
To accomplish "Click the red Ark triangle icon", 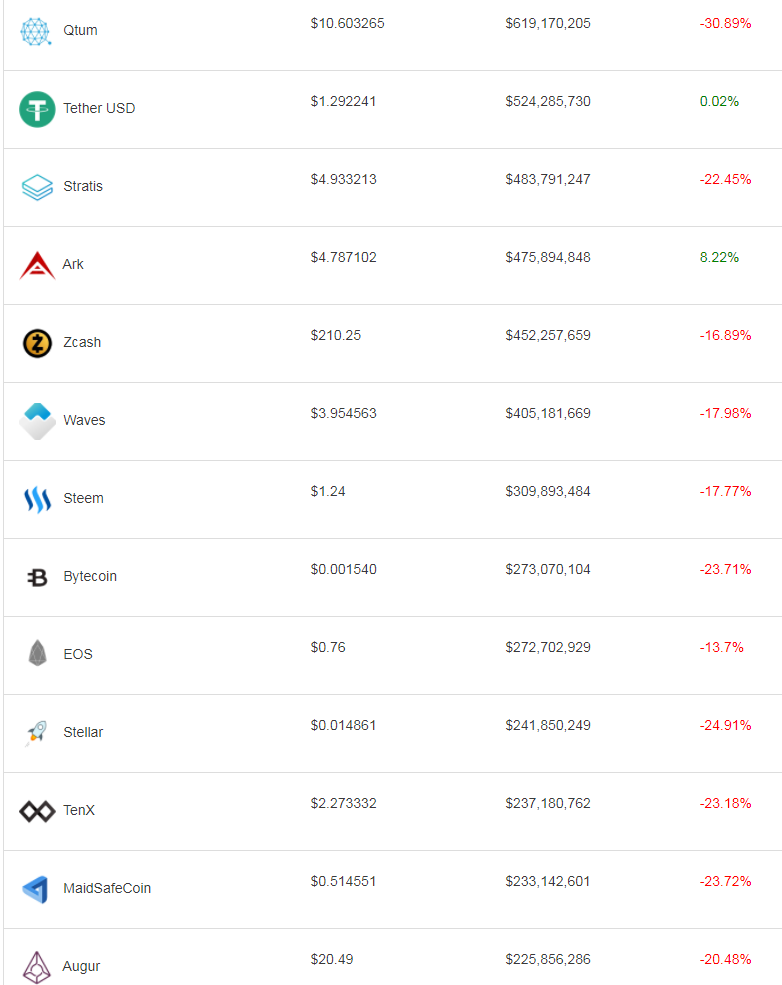I will tap(37, 265).
